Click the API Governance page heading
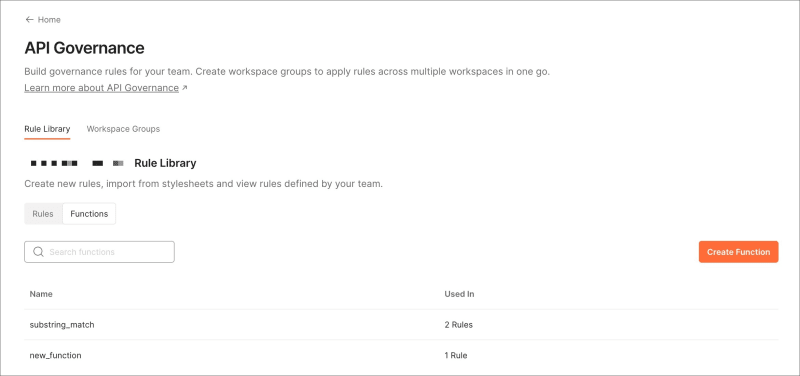This screenshot has height=376, width=800. (x=84, y=48)
